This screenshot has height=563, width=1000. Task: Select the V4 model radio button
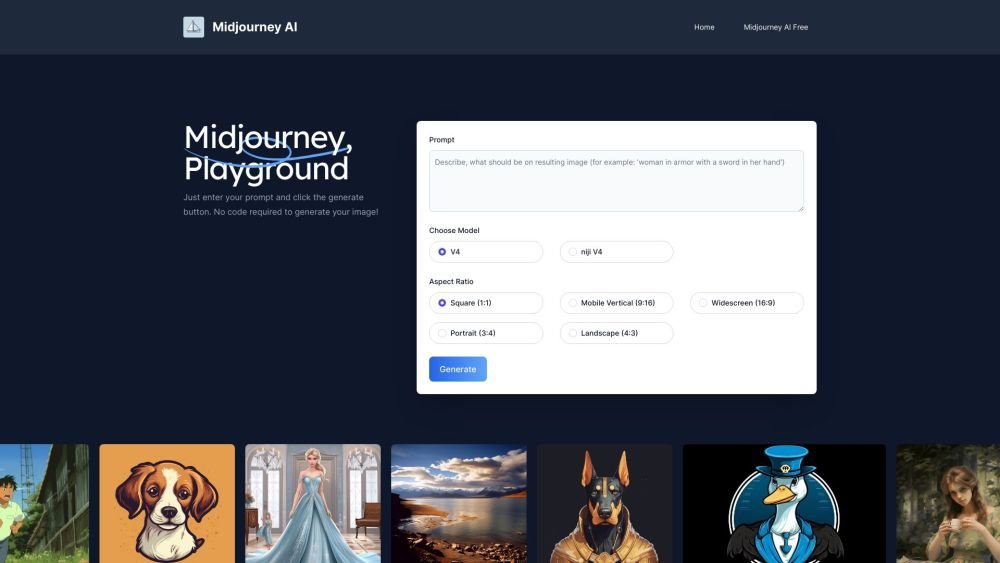click(x=486, y=252)
